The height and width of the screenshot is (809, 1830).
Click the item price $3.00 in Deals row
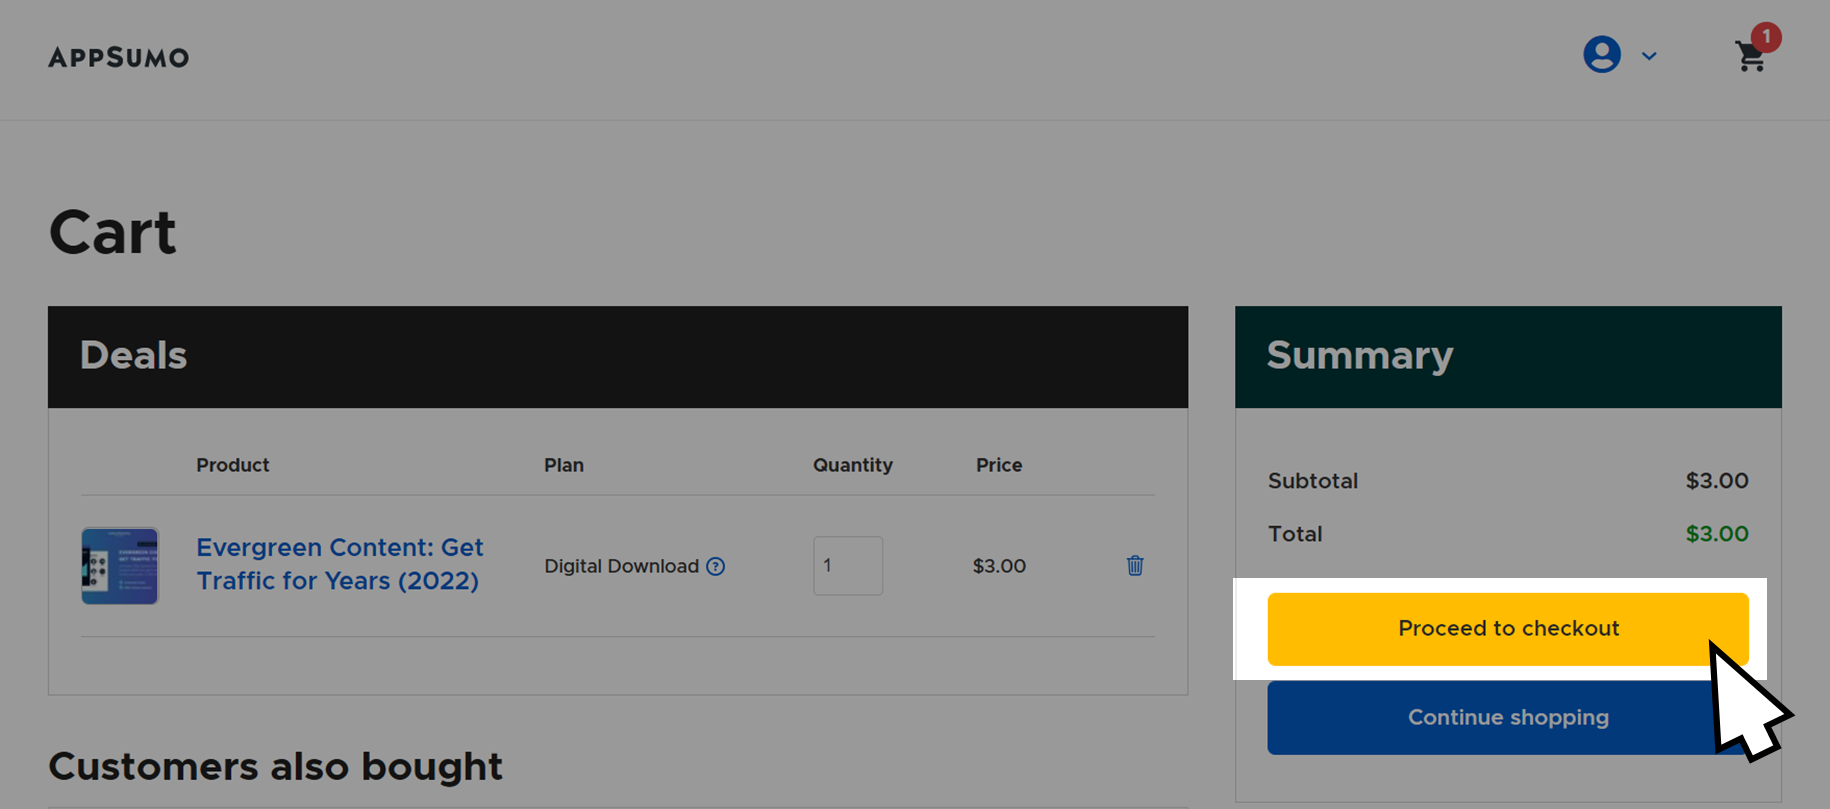pos(999,566)
